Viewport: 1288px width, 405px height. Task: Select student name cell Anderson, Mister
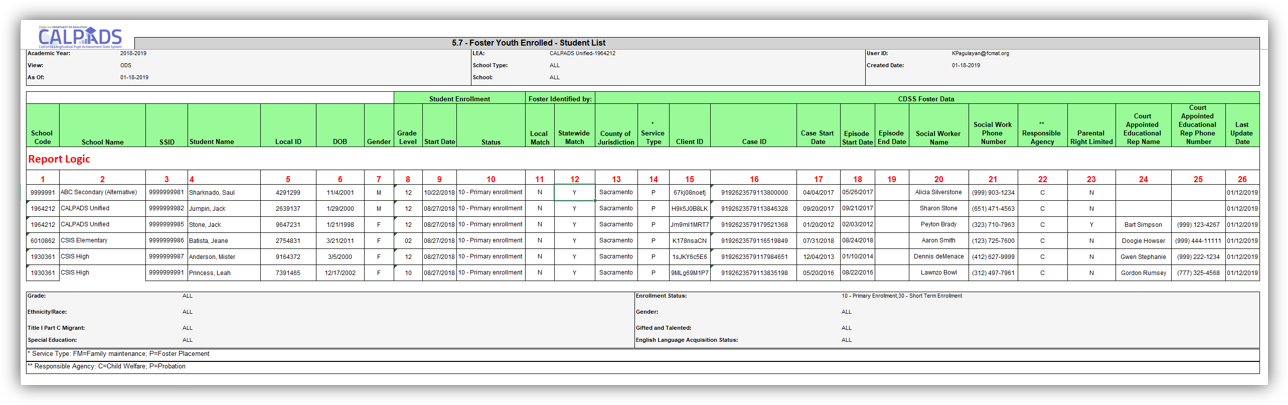pyautogui.click(x=223, y=256)
